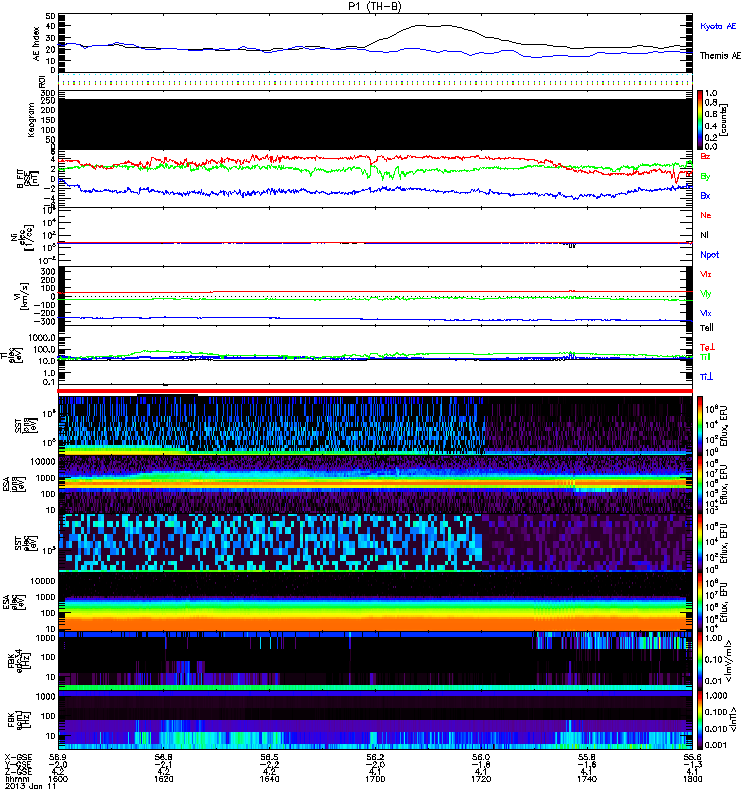Click the red Te⊥ legend label
Screen dimensions: 750x800
[x=707, y=347]
